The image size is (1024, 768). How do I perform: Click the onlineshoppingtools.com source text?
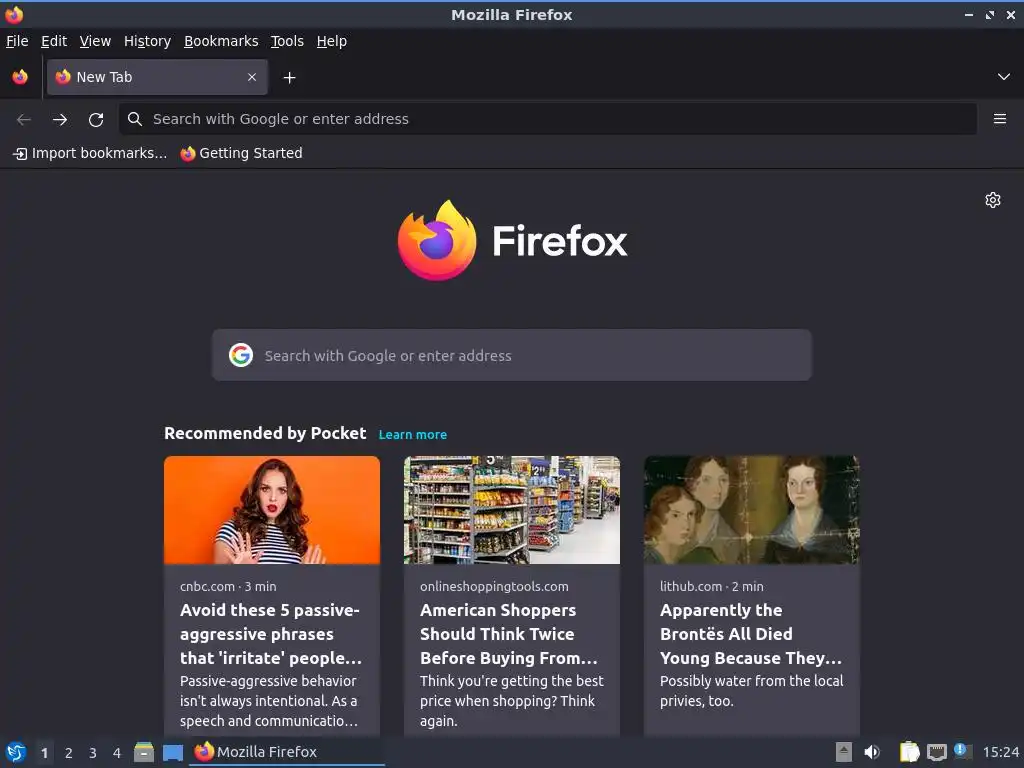coord(494,586)
